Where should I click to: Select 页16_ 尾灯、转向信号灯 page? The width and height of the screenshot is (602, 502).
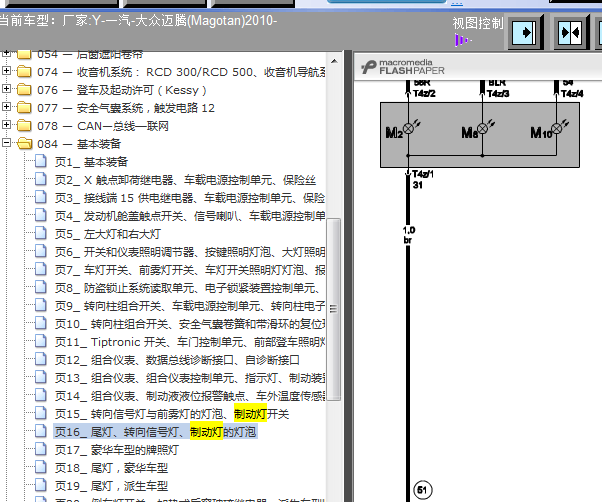tap(155, 433)
